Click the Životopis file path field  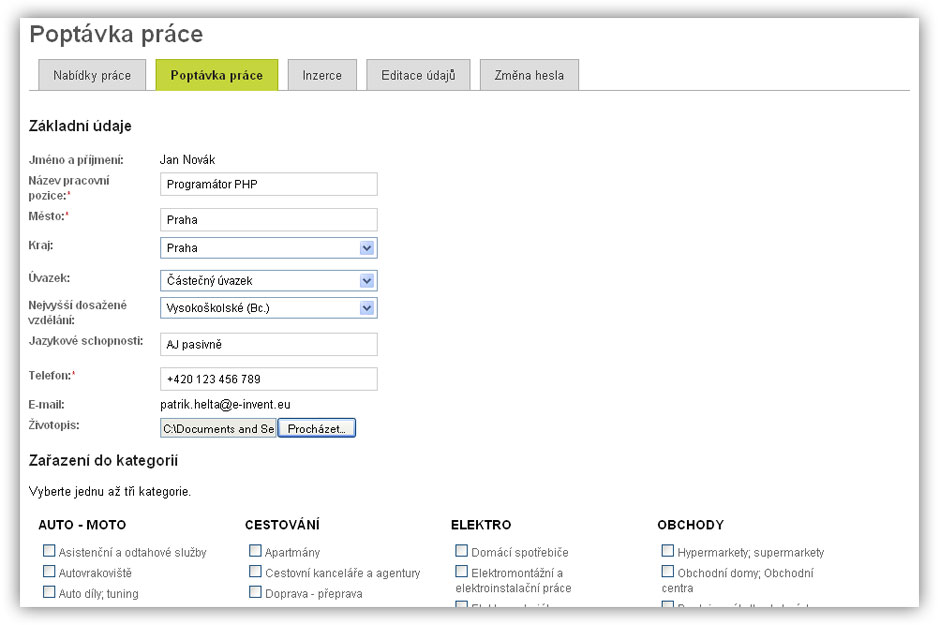tap(218, 428)
